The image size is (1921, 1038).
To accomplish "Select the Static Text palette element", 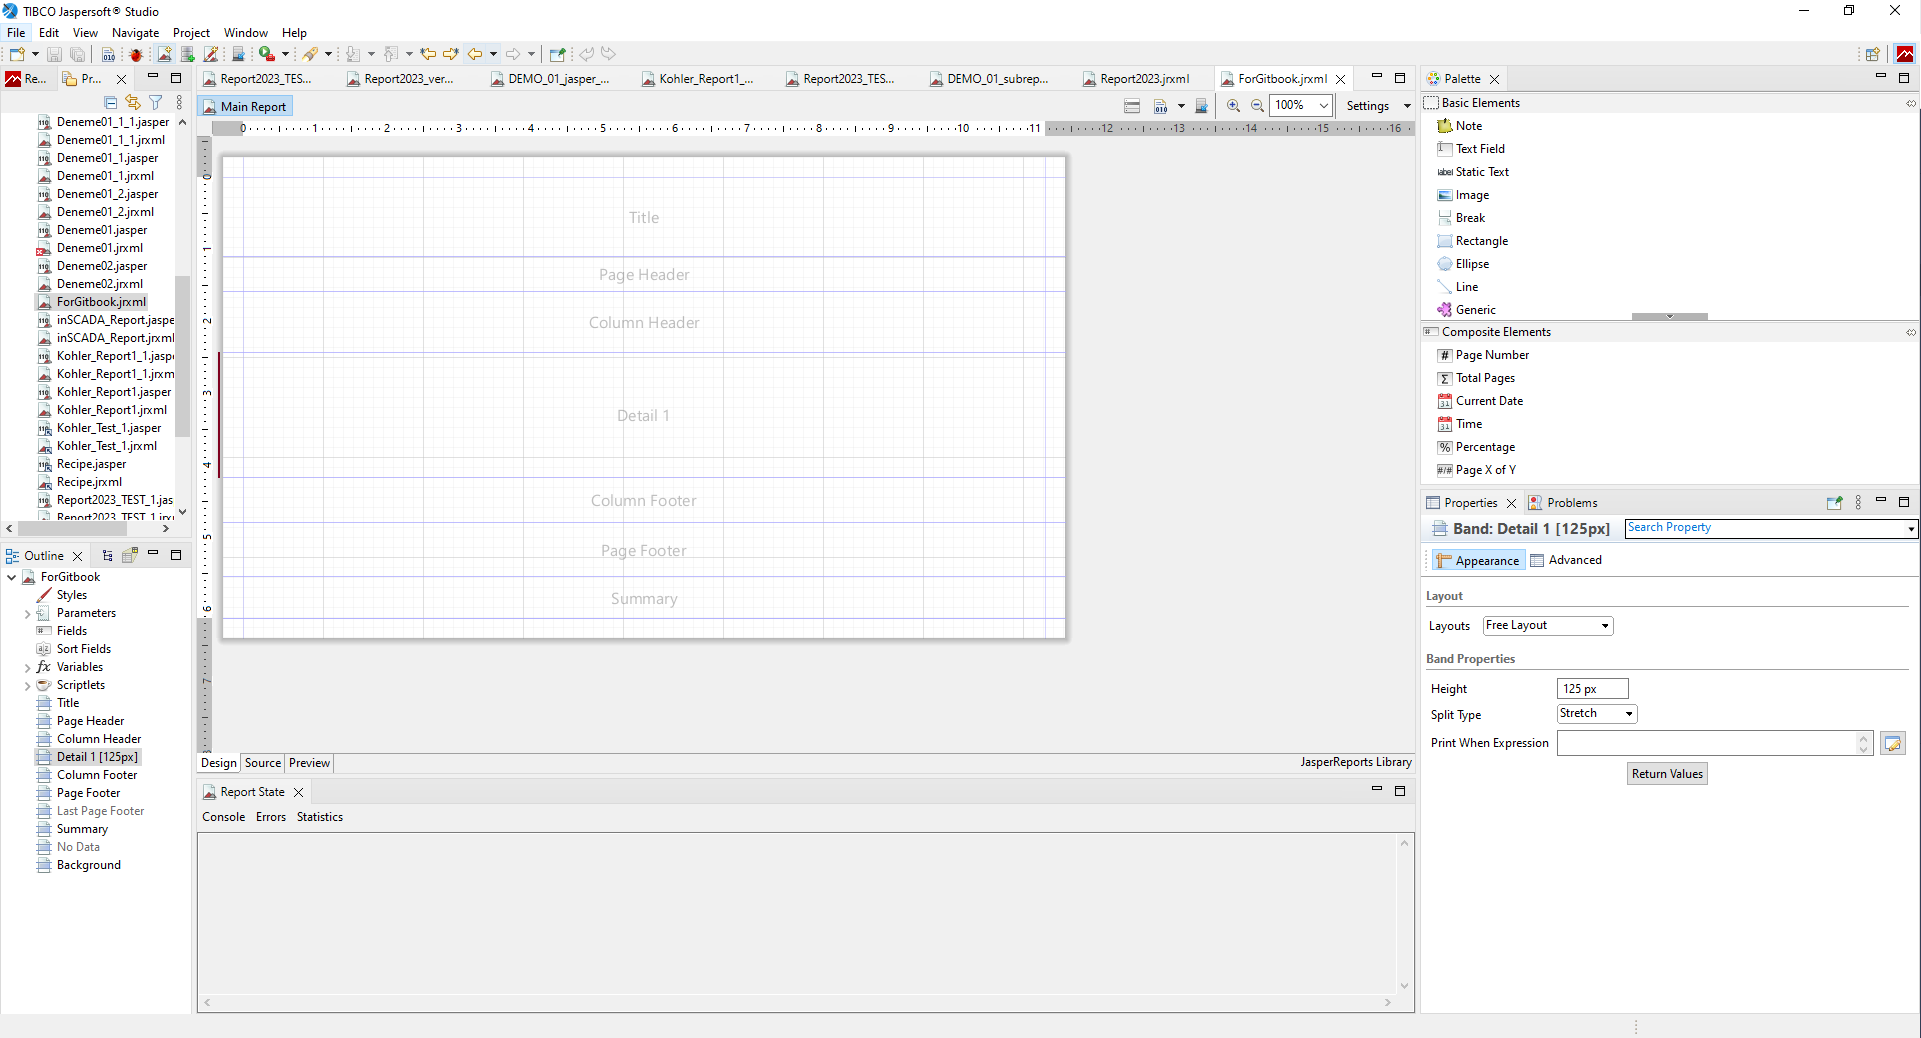I will [1473, 172].
